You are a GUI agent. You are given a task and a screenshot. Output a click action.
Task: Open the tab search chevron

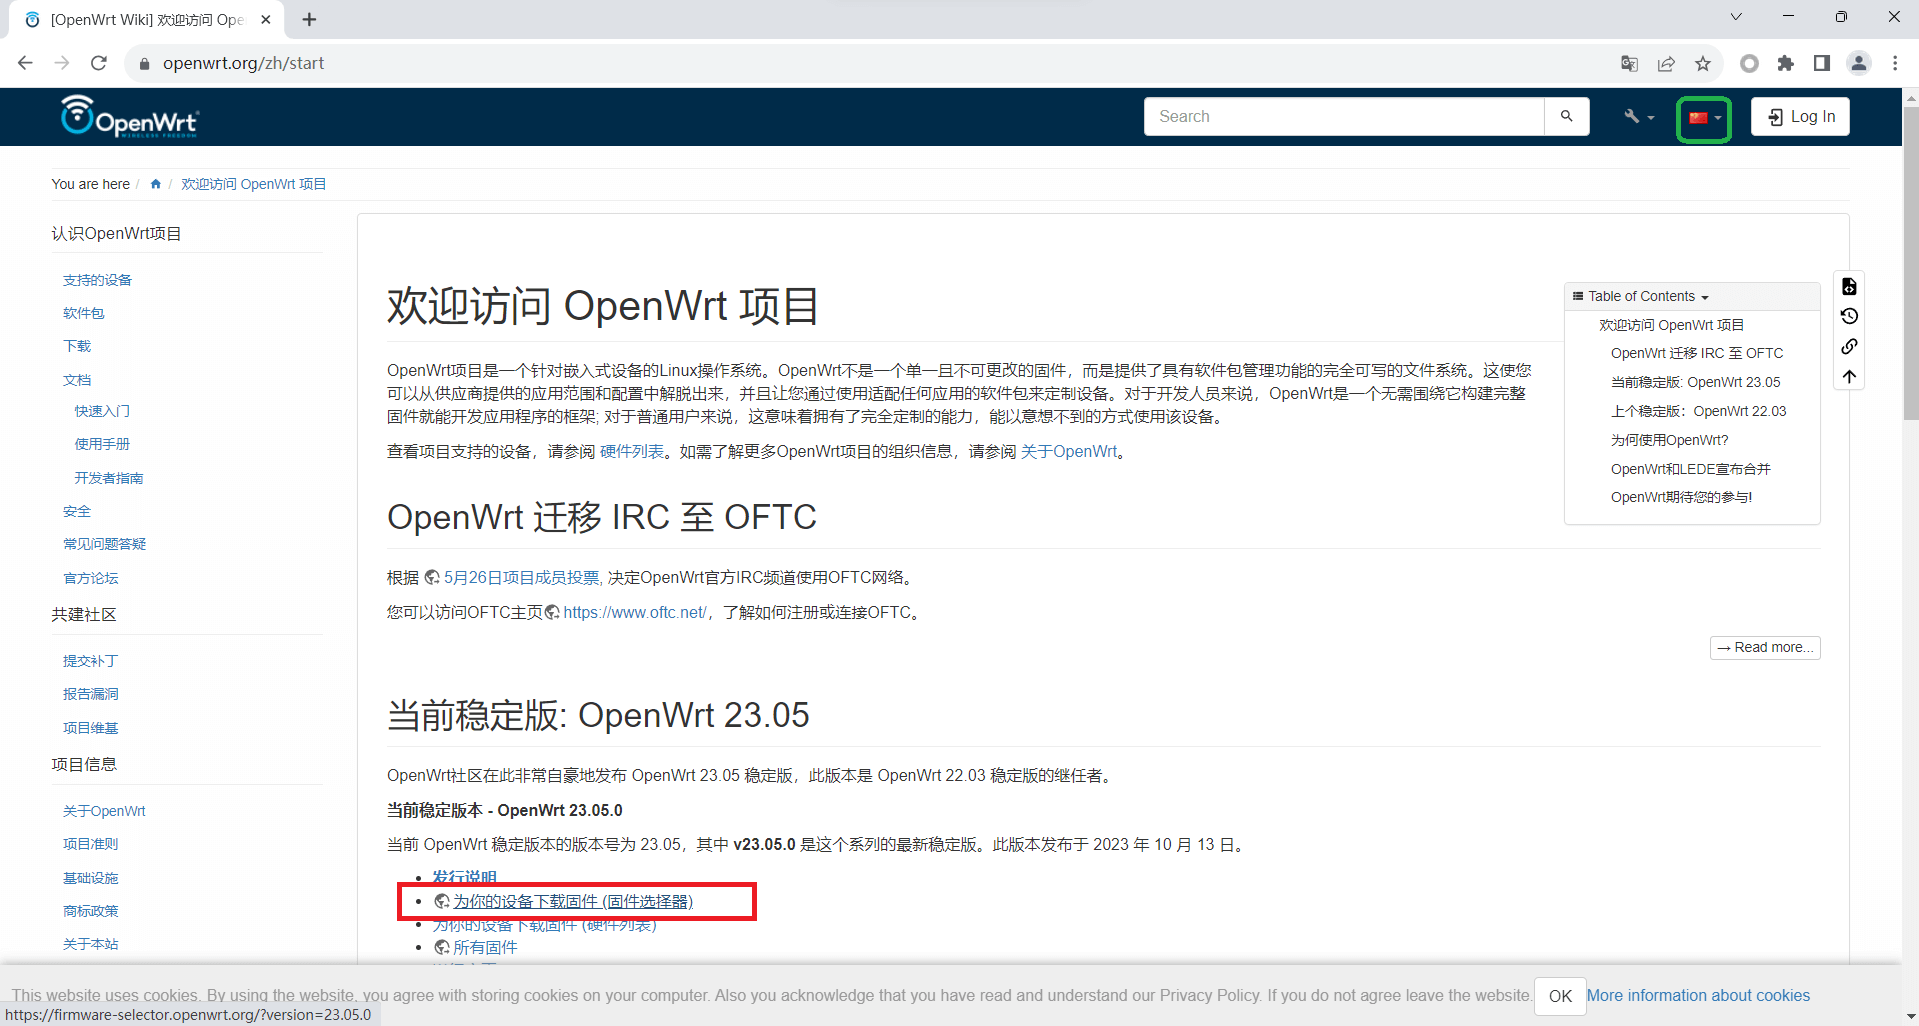pyautogui.click(x=1736, y=16)
